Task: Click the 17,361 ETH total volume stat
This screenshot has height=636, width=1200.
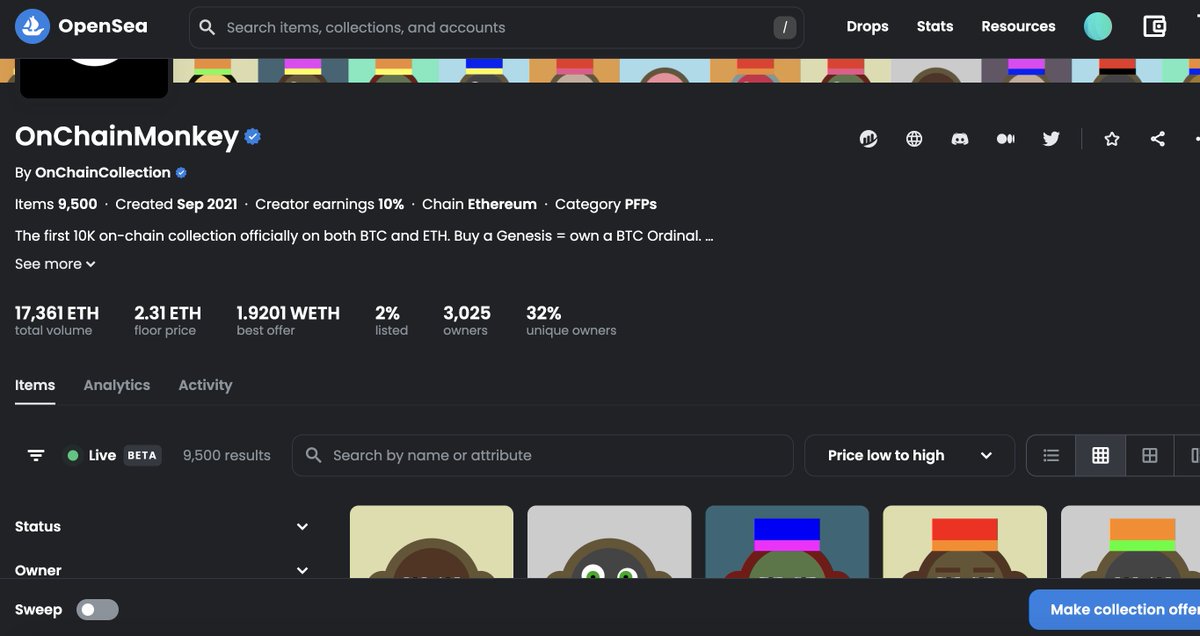Action: (x=57, y=320)
